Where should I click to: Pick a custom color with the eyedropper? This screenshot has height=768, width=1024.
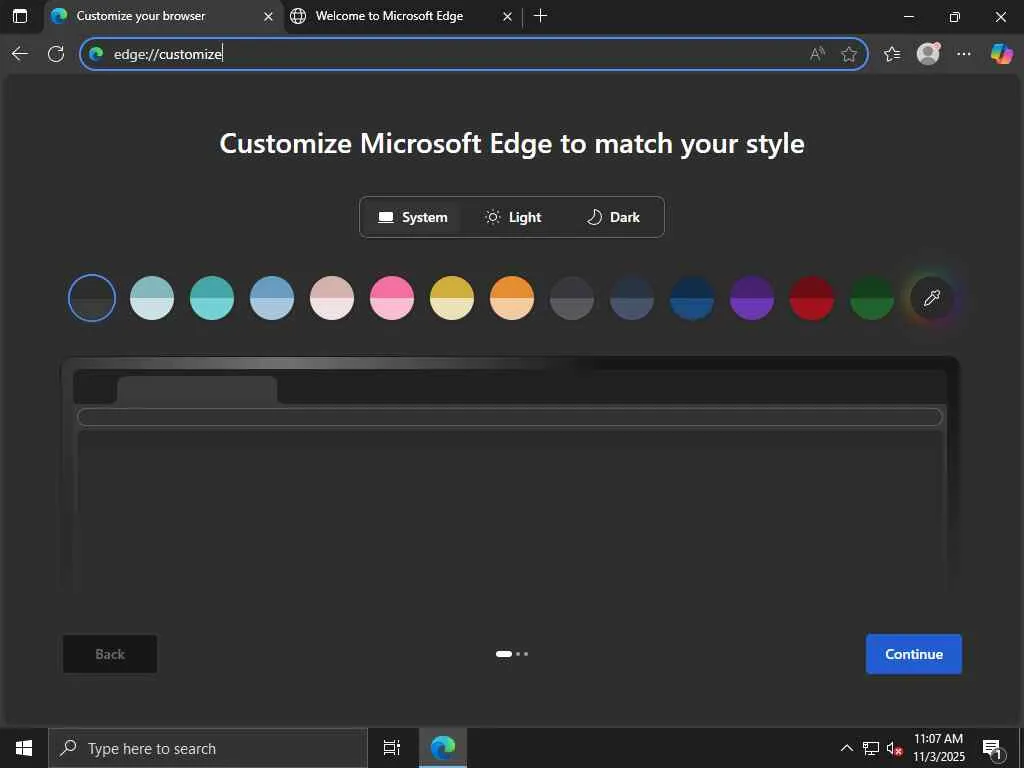(x=932, y=298)
